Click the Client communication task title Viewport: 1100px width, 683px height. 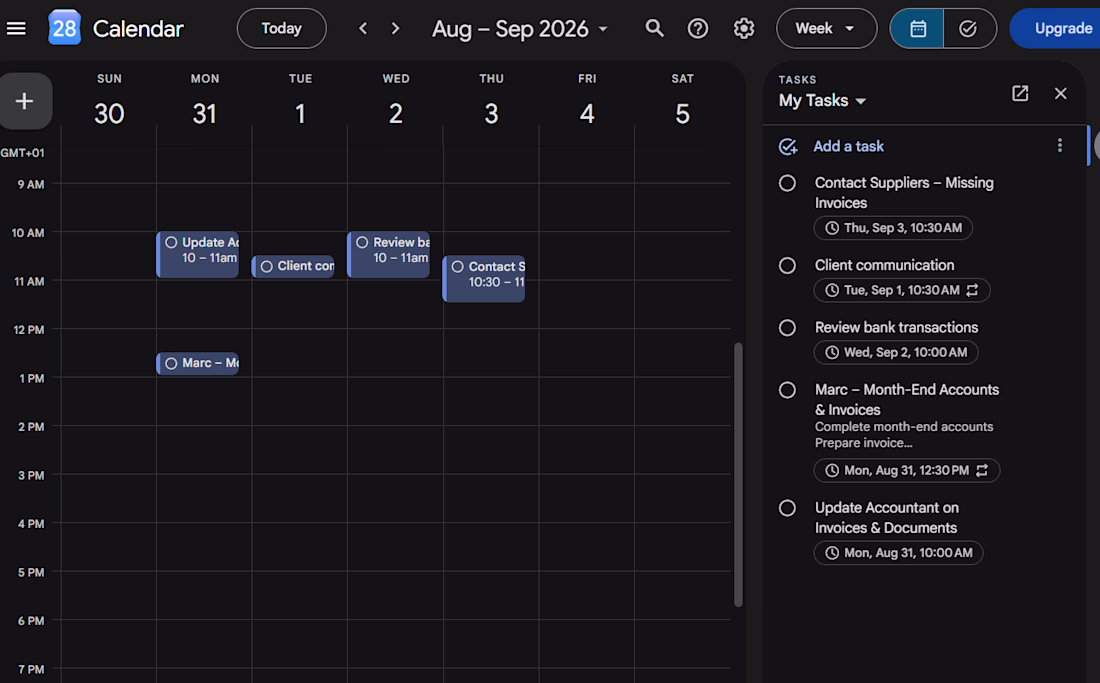[884, 265]
